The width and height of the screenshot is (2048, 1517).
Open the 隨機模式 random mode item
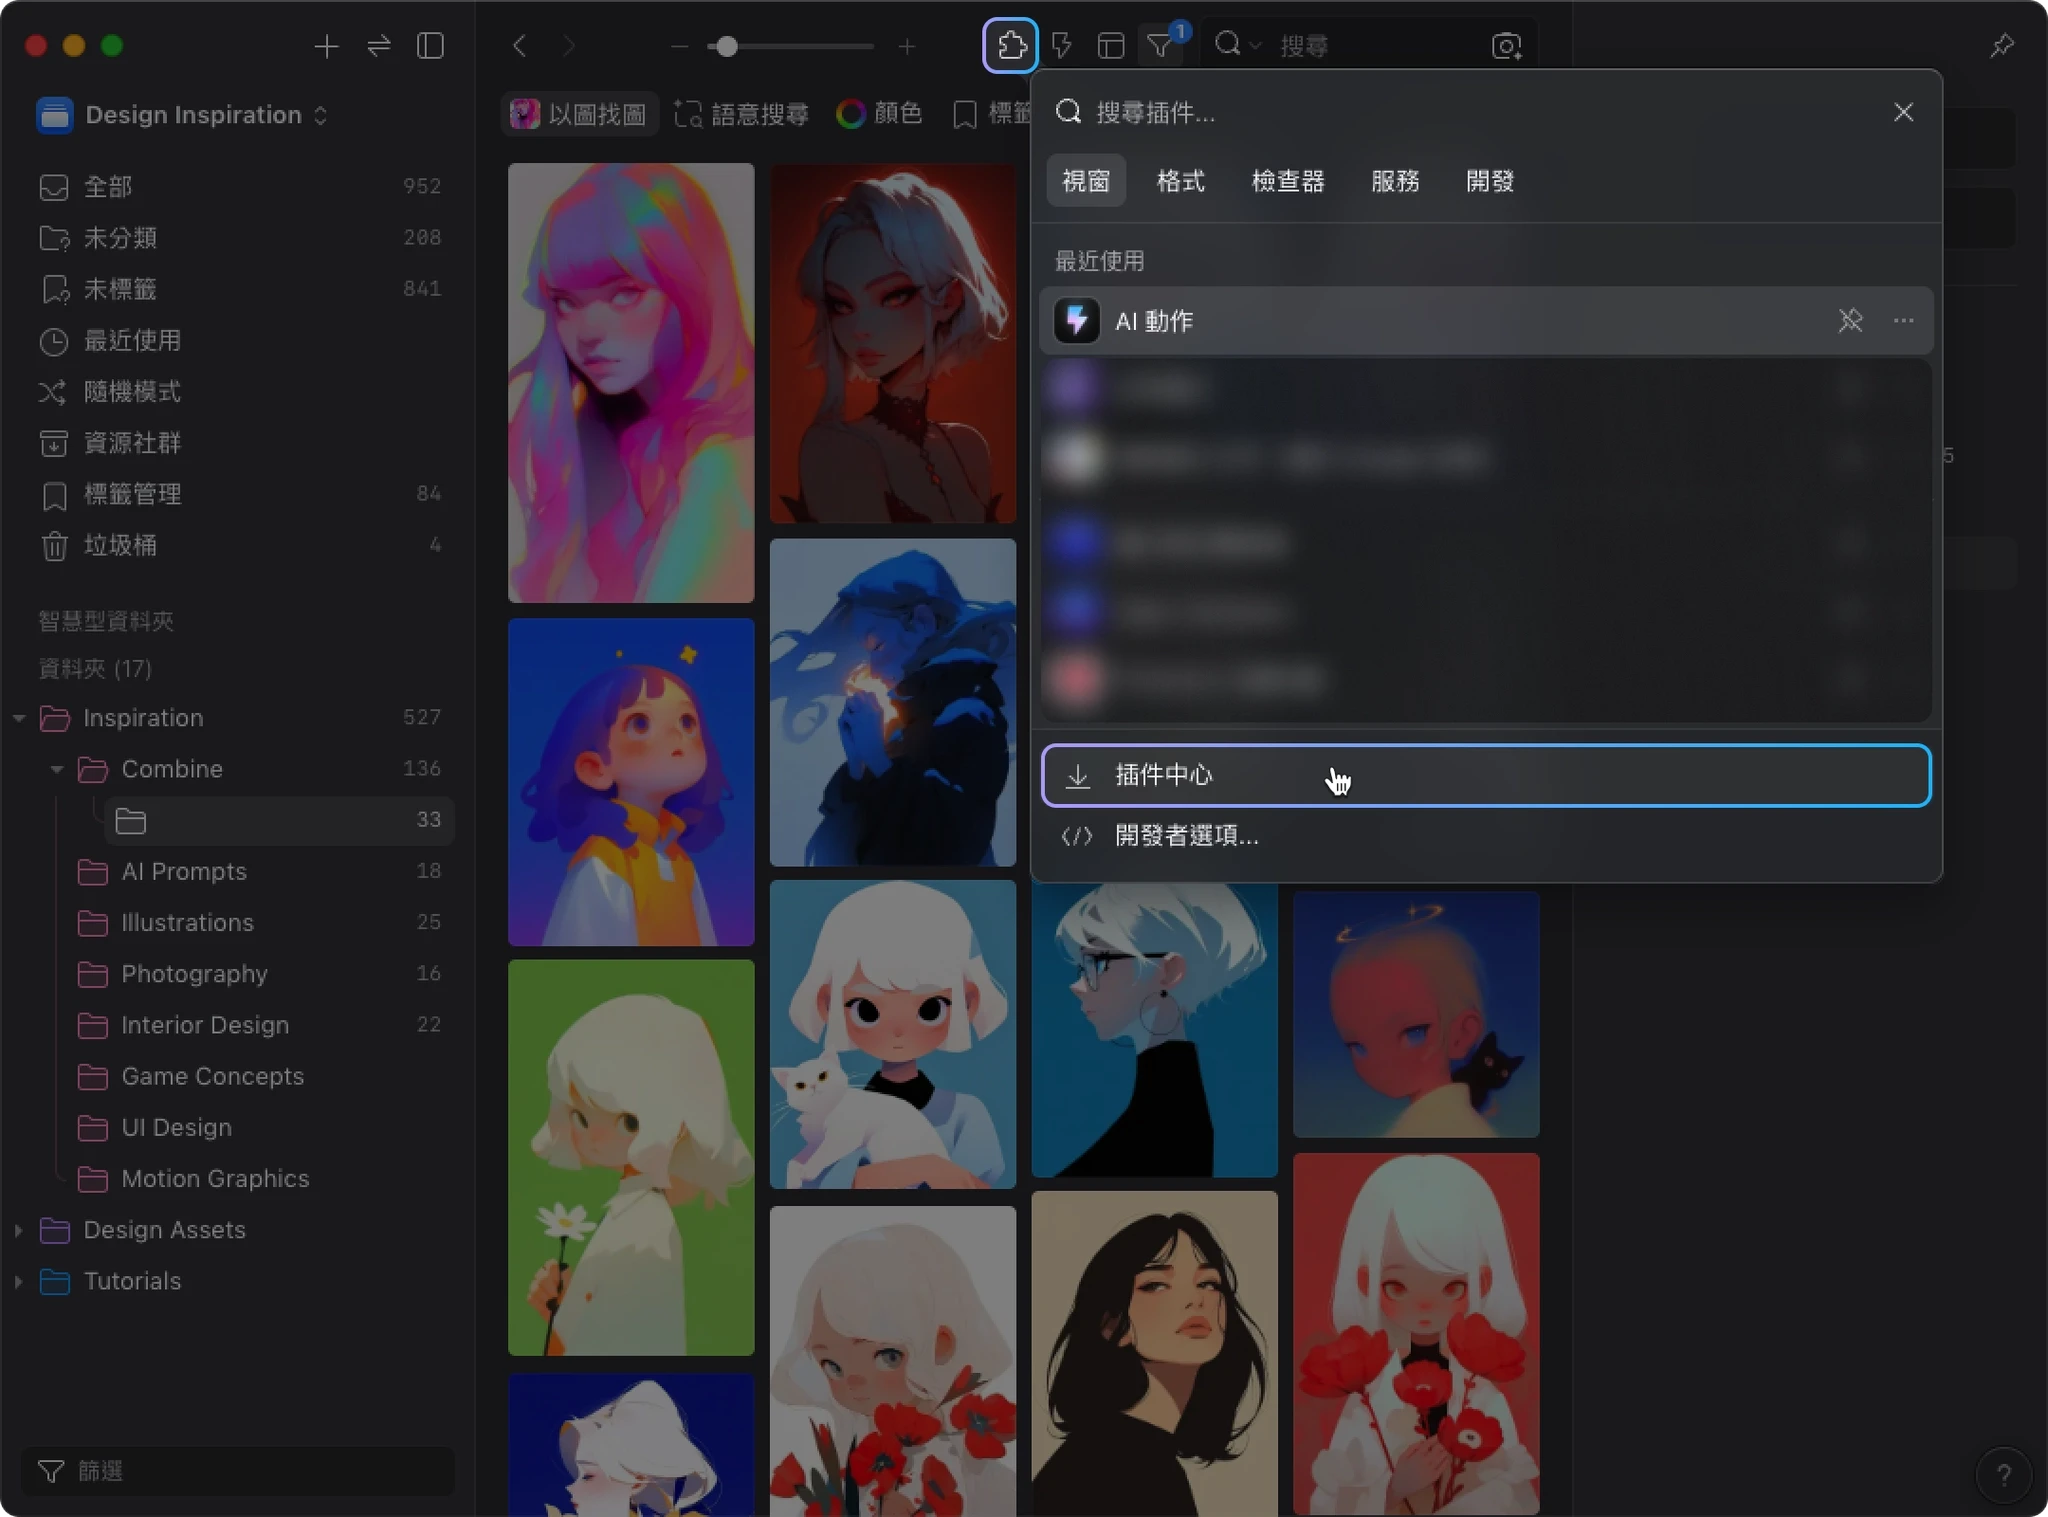132,392
